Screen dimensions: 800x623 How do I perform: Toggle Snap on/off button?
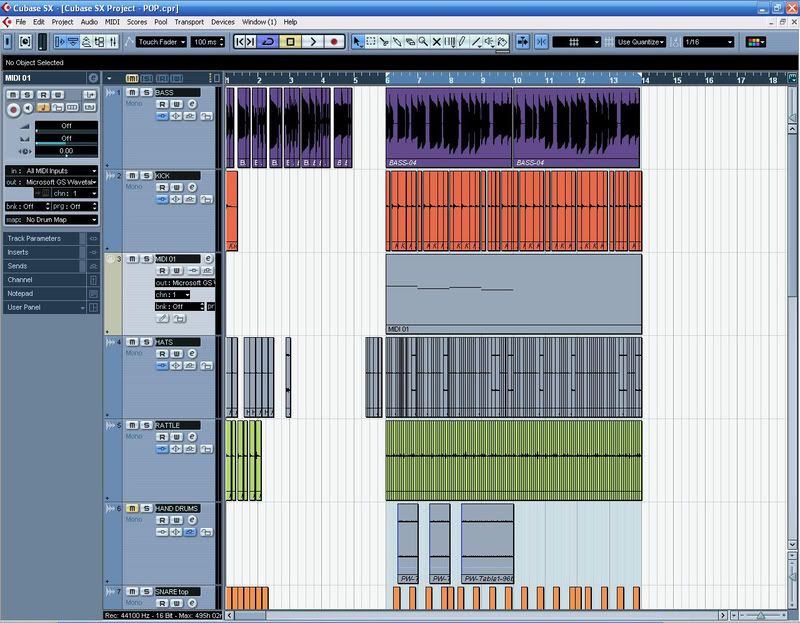541,42
